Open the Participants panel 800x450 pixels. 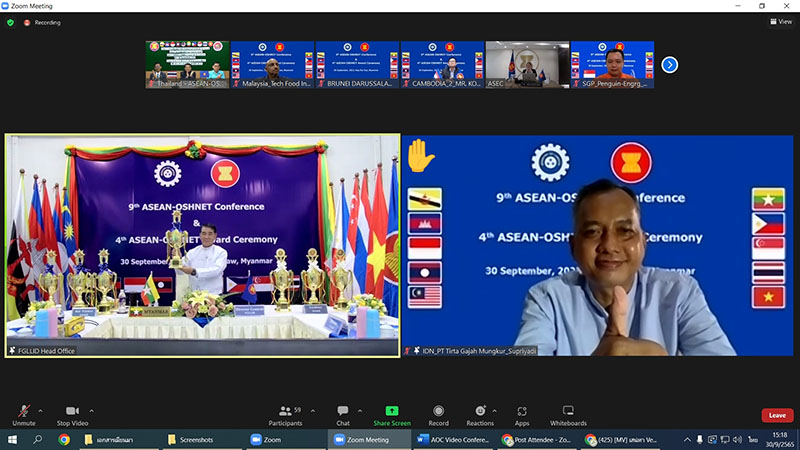(285, 414)
